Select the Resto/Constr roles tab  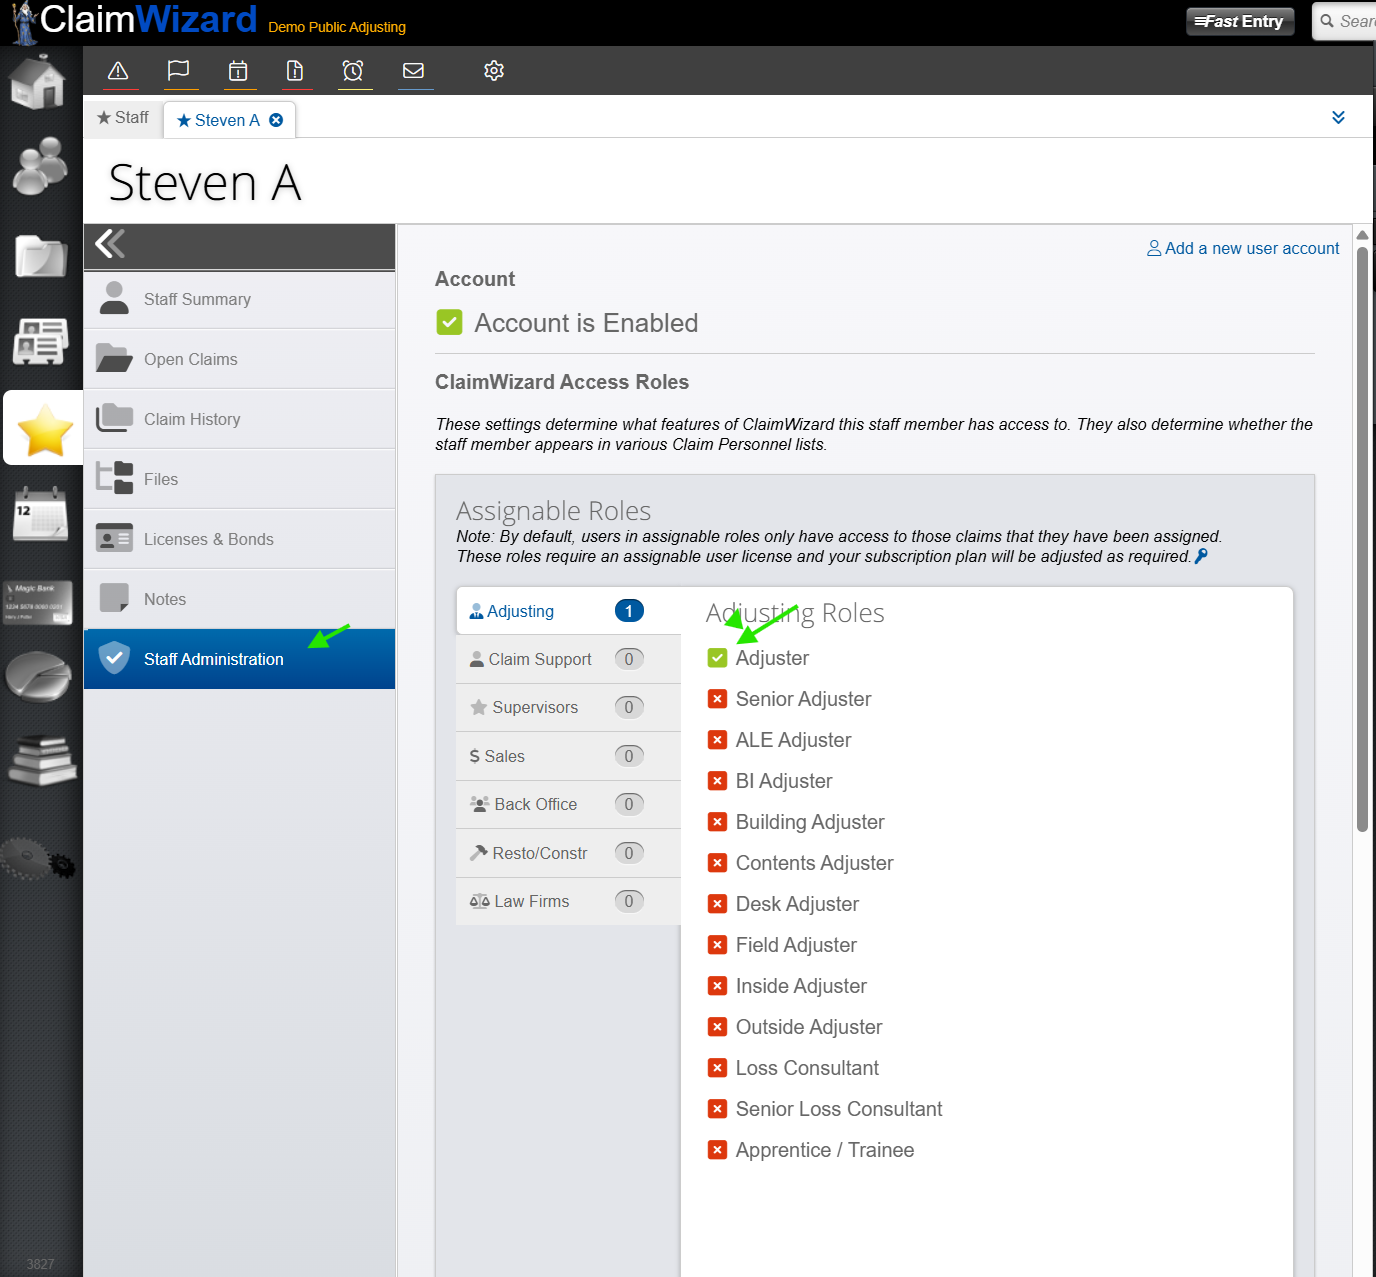point(568,853)
